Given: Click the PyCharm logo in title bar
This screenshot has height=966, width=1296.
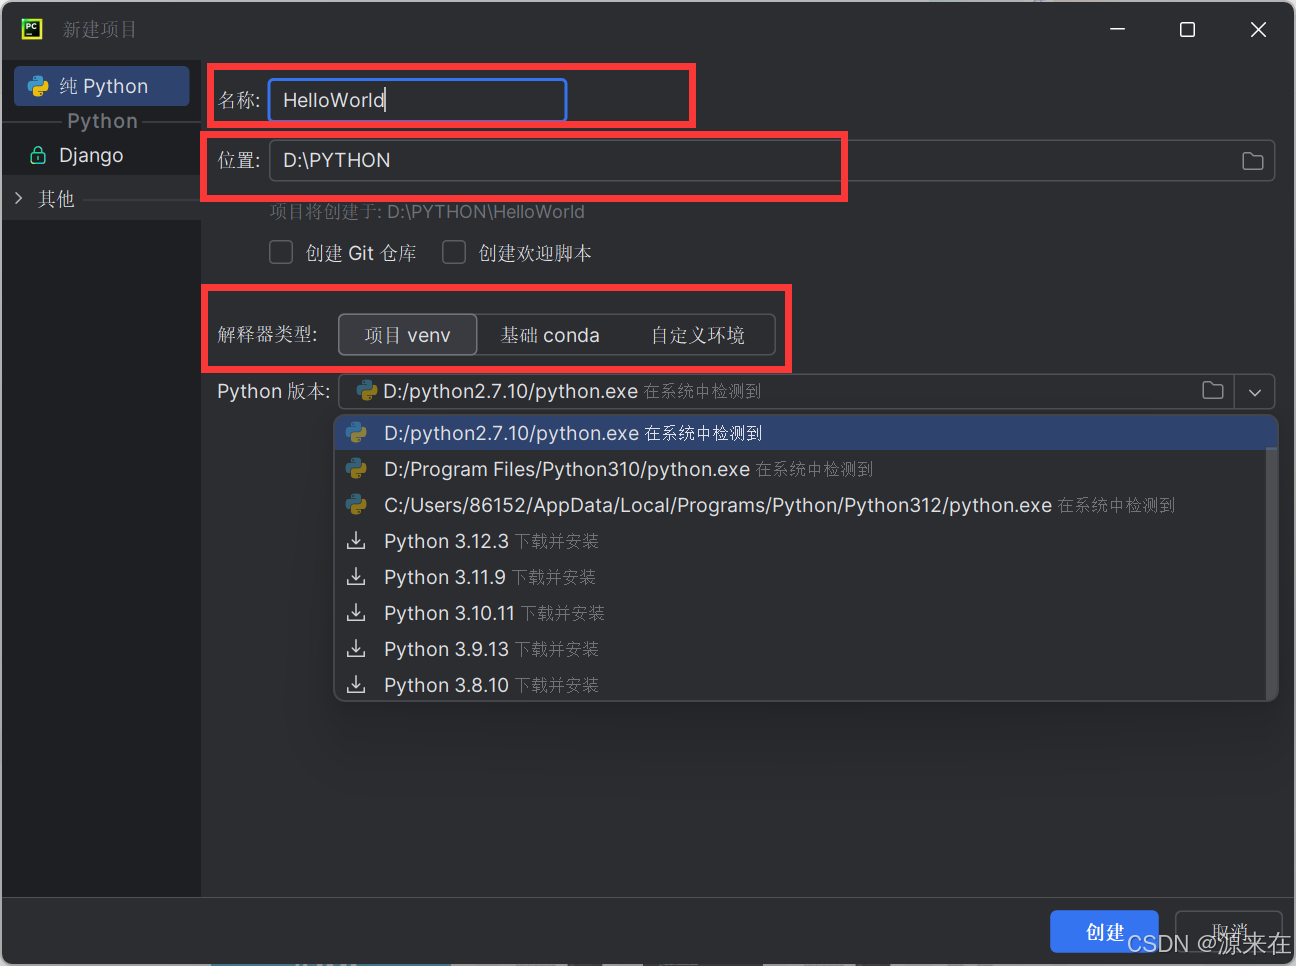Looking at the screenshot, I should (32, 29).
